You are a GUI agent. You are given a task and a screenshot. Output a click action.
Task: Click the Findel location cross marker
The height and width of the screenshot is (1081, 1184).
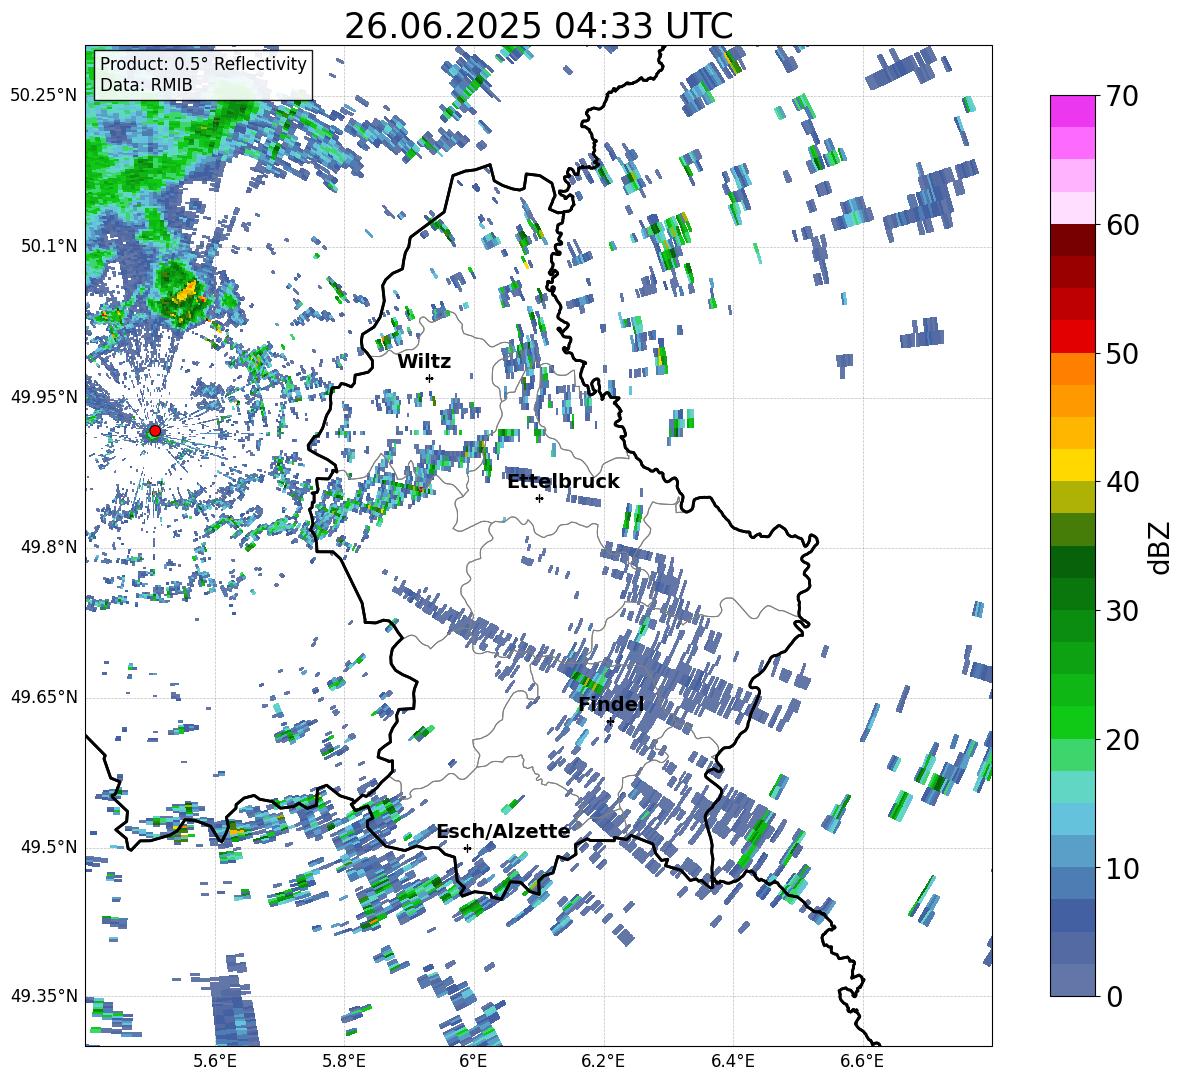coord(610,722)
